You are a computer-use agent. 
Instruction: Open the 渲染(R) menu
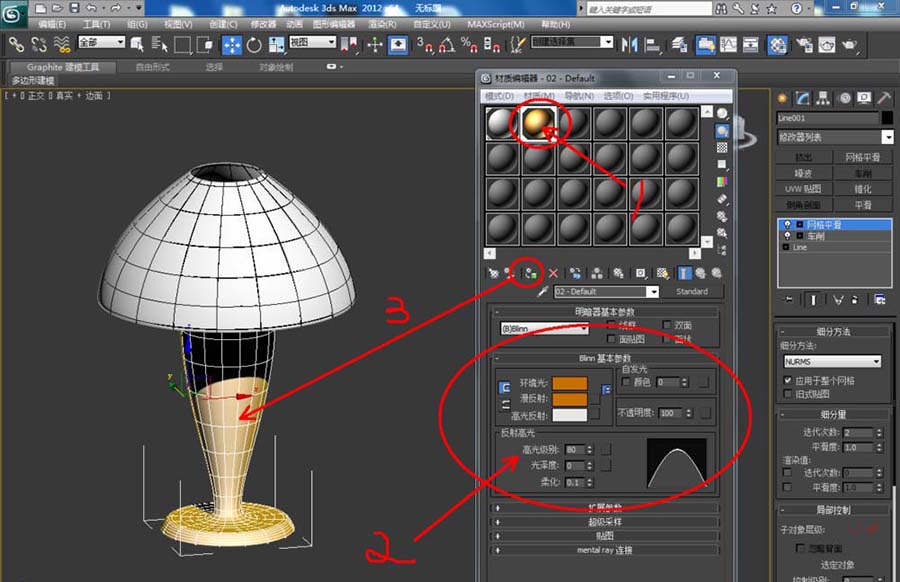(x=382, y=24)
